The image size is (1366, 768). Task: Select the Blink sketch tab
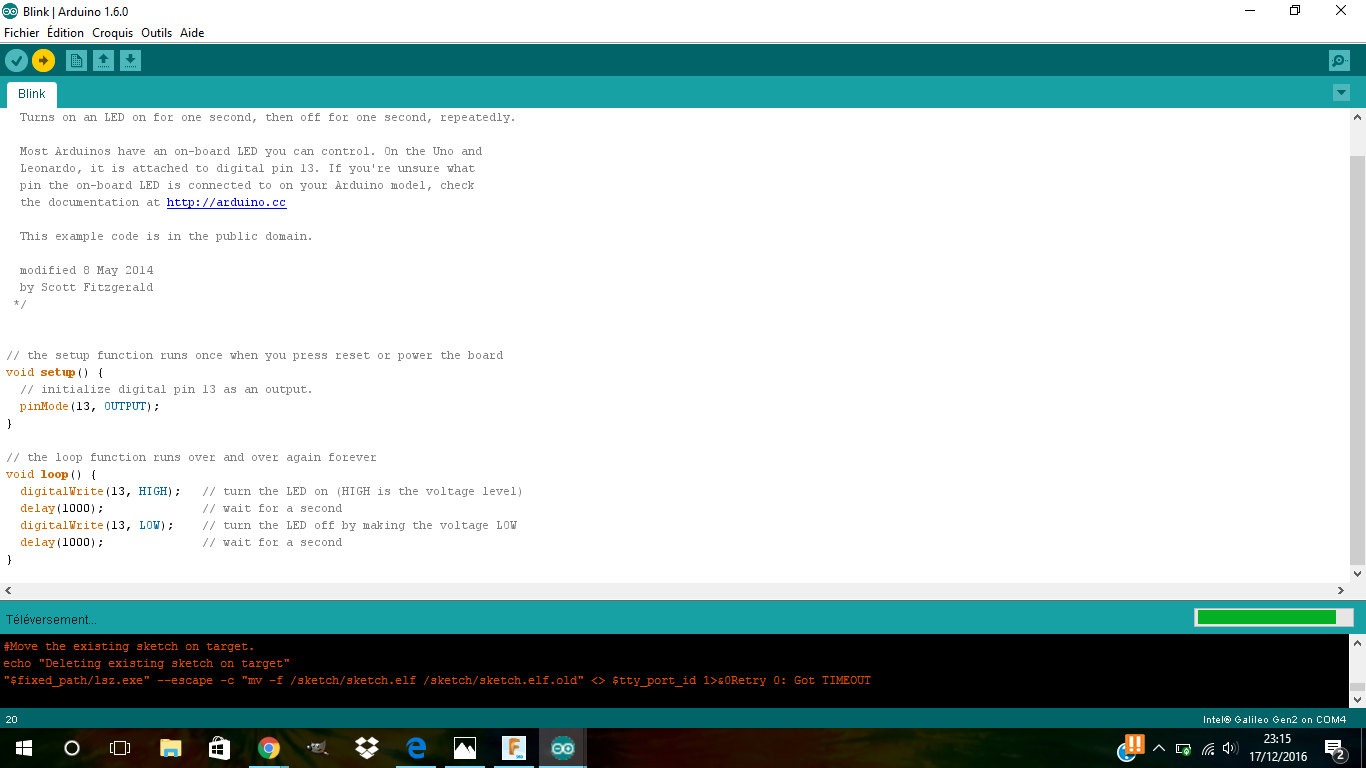pos(32,94)
